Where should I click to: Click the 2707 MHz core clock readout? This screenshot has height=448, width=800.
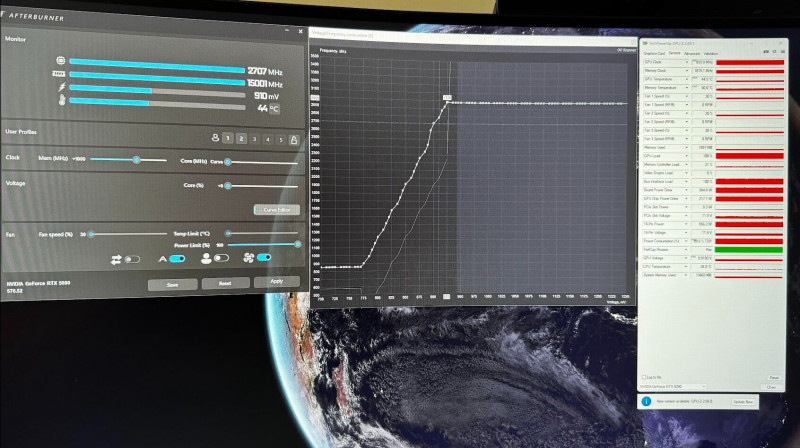(x=265, y=71)
